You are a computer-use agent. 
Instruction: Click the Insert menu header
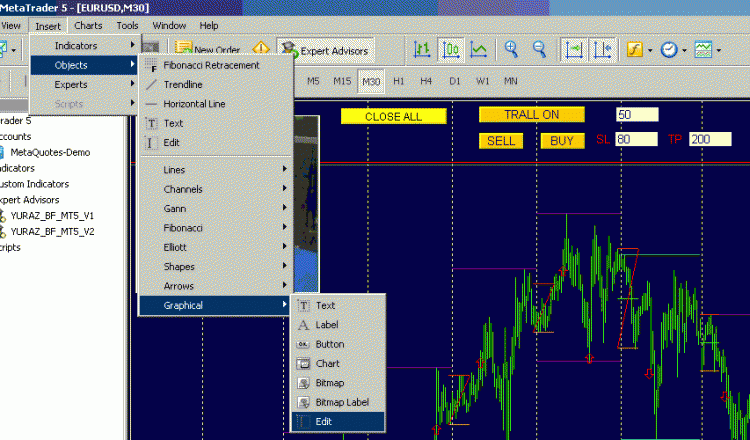coord(48,26)
